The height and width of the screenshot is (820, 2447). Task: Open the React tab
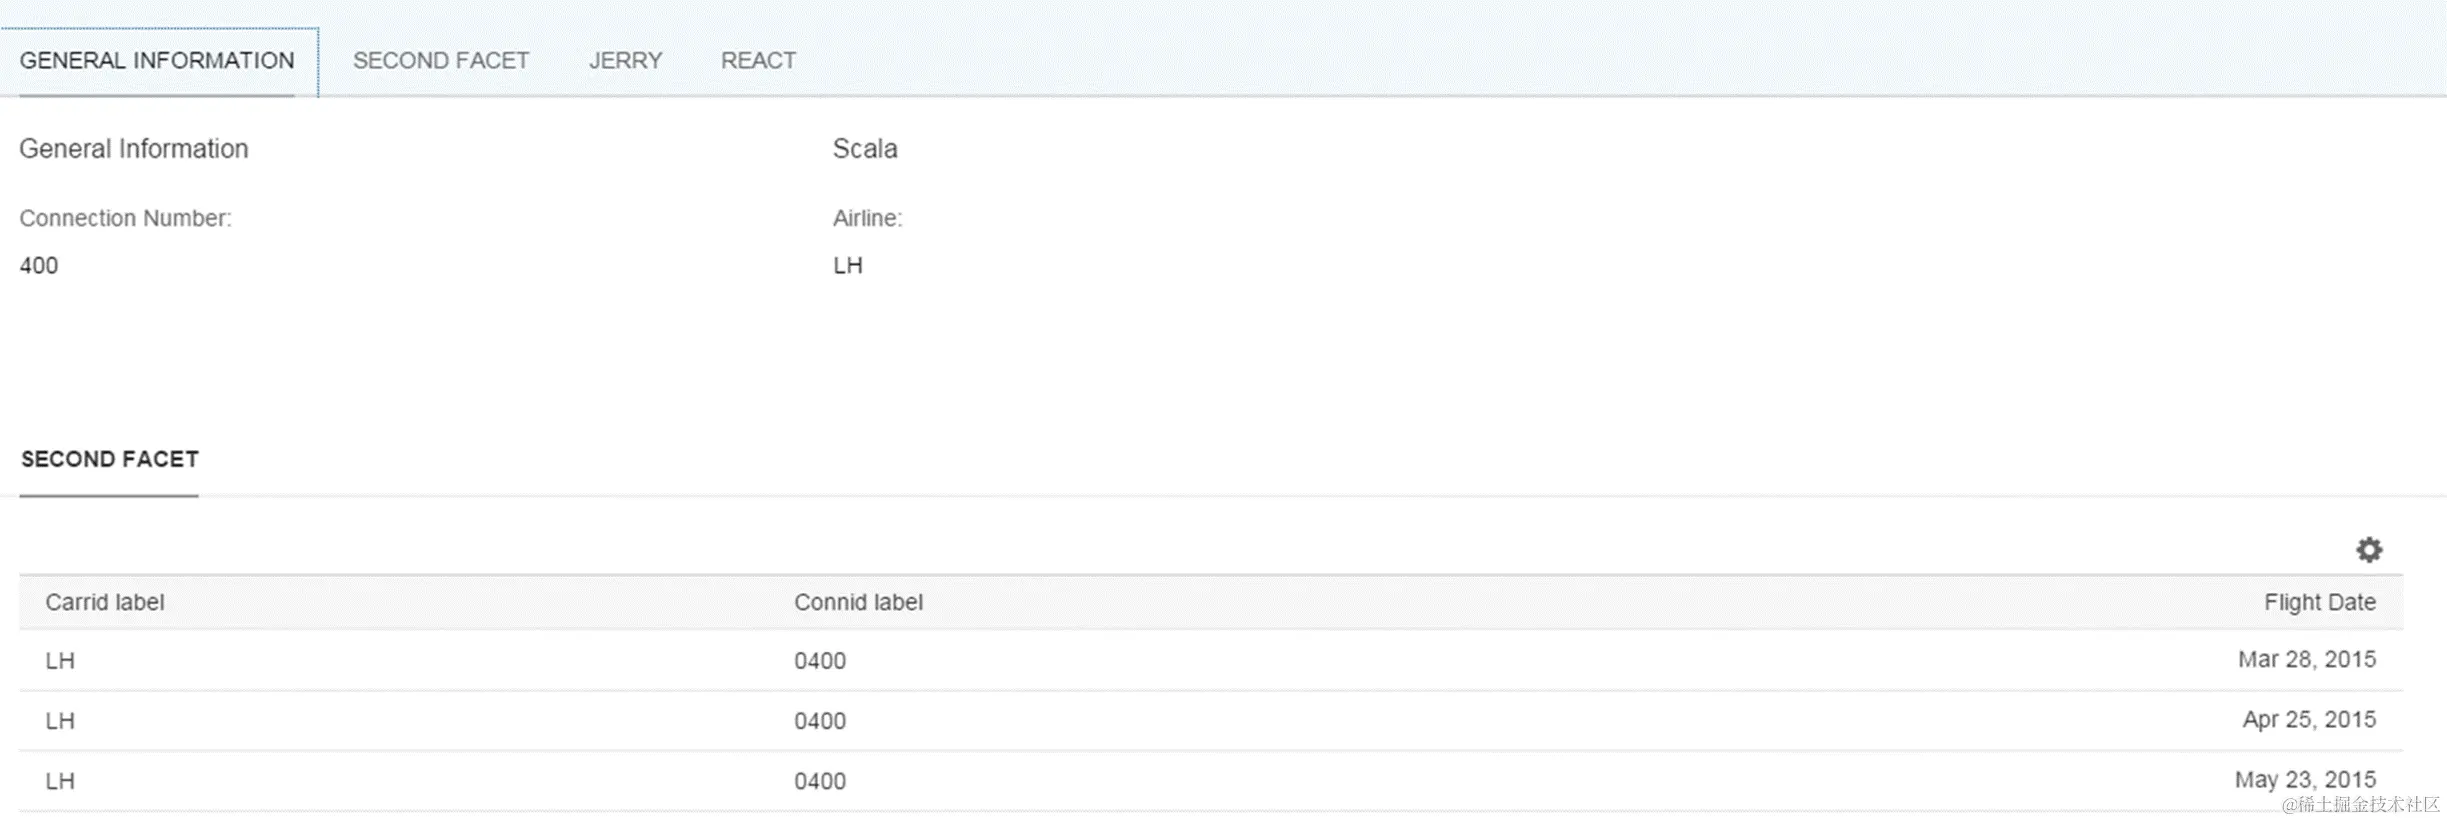[758, 61]
